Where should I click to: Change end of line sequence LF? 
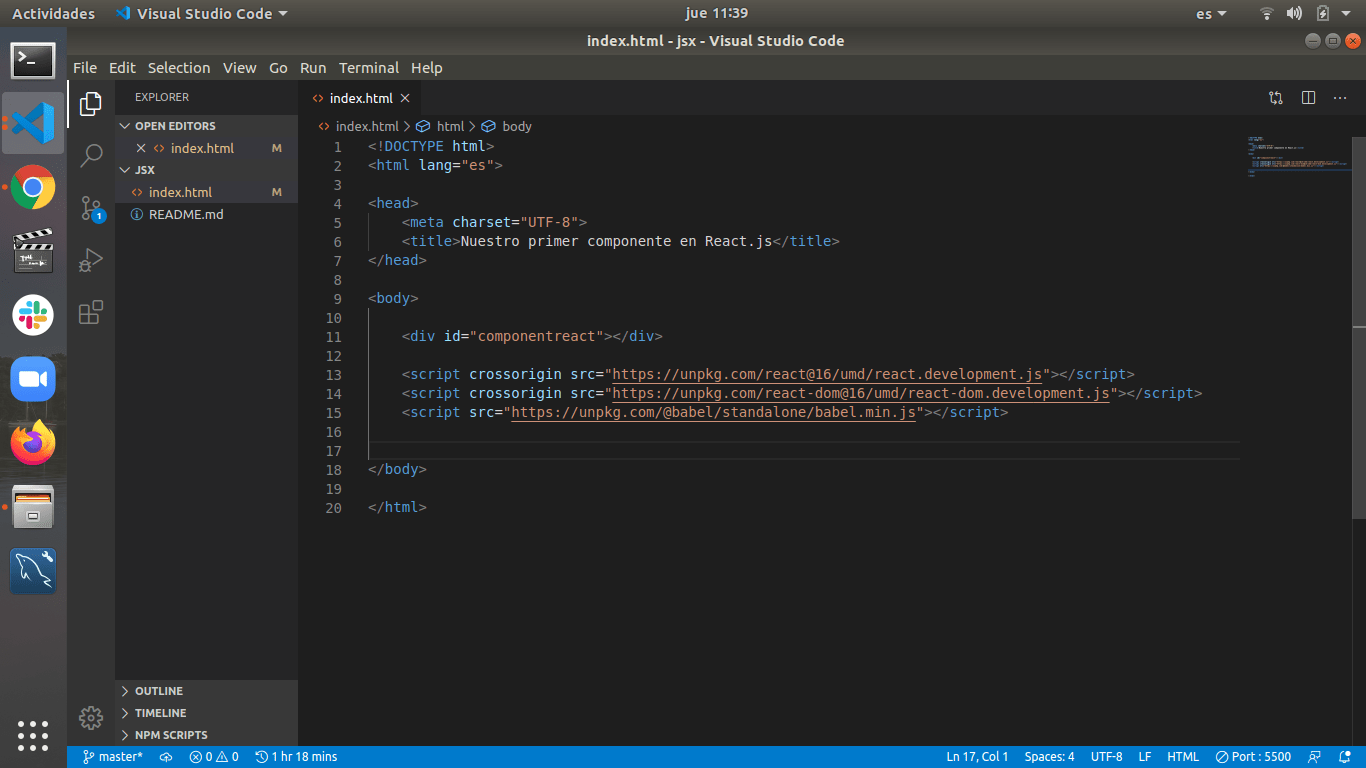(x=1145, y=757)
